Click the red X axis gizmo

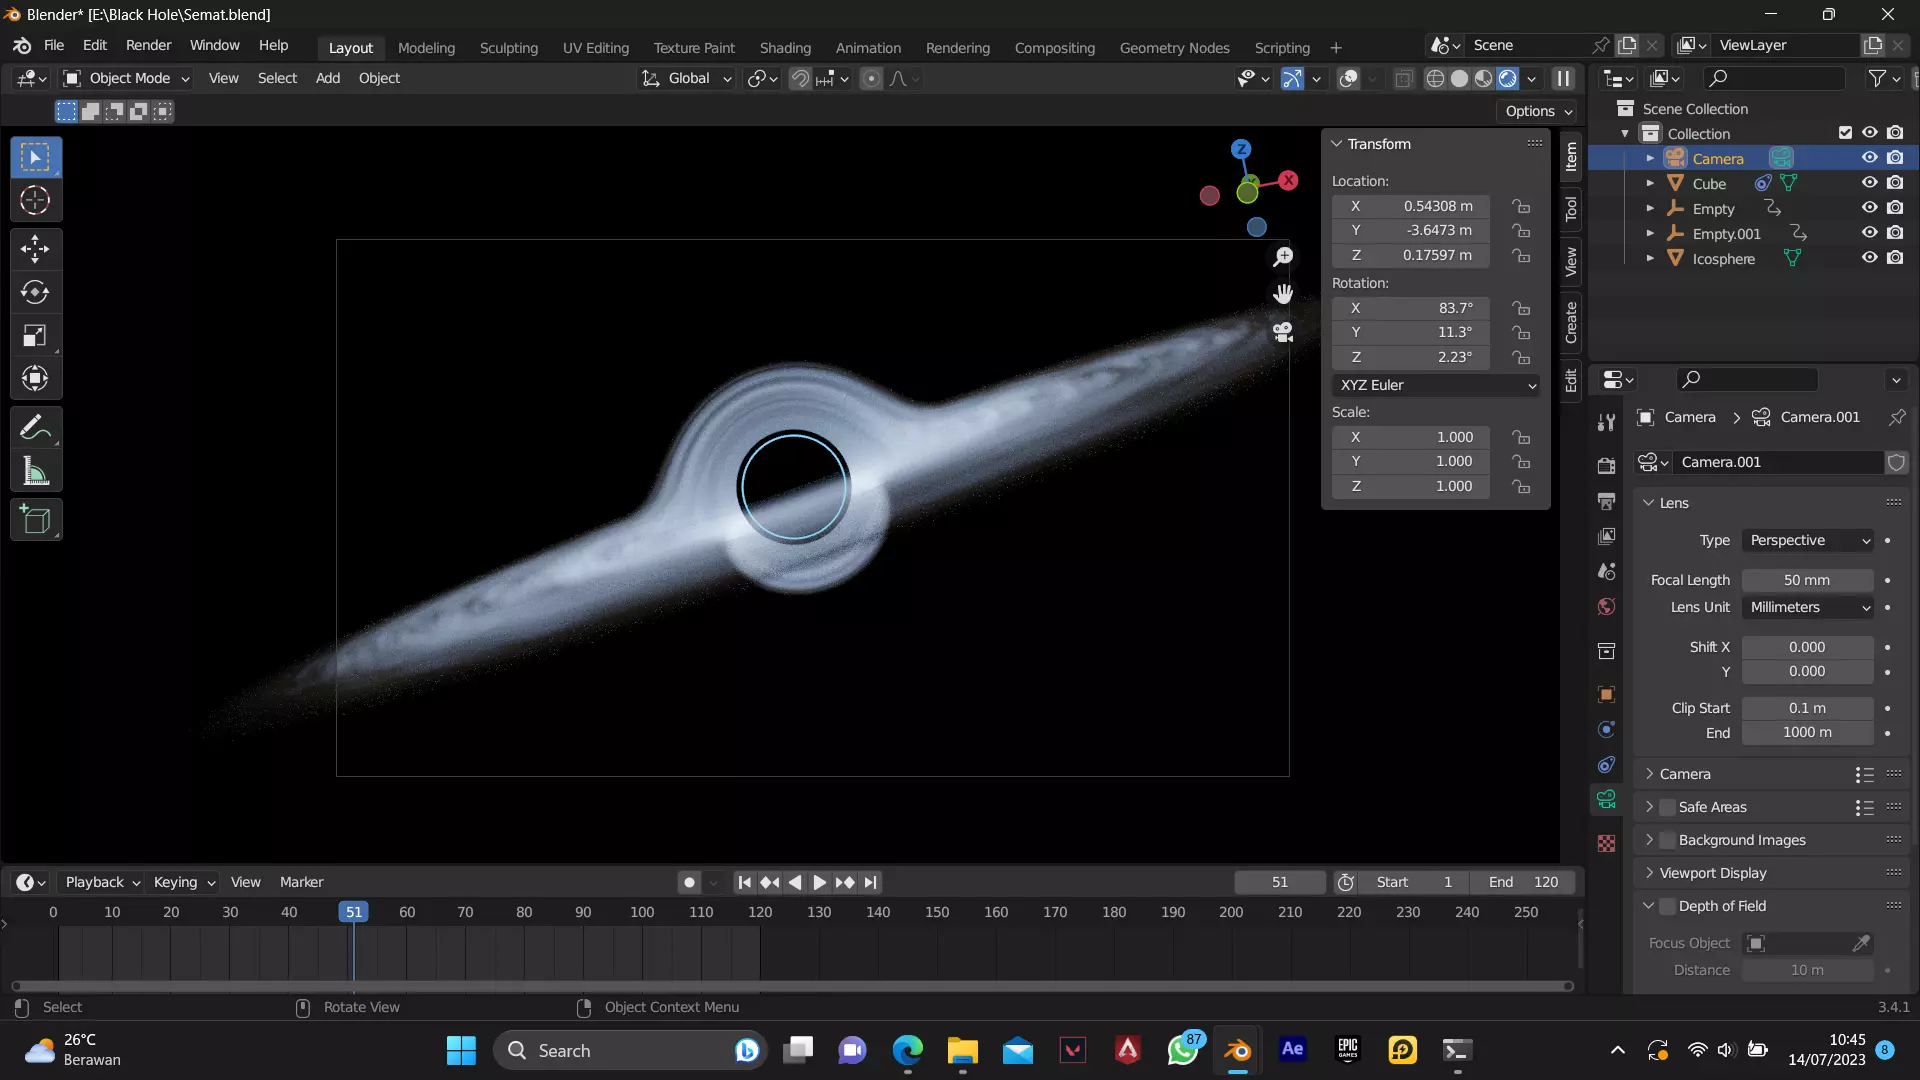1288,180
